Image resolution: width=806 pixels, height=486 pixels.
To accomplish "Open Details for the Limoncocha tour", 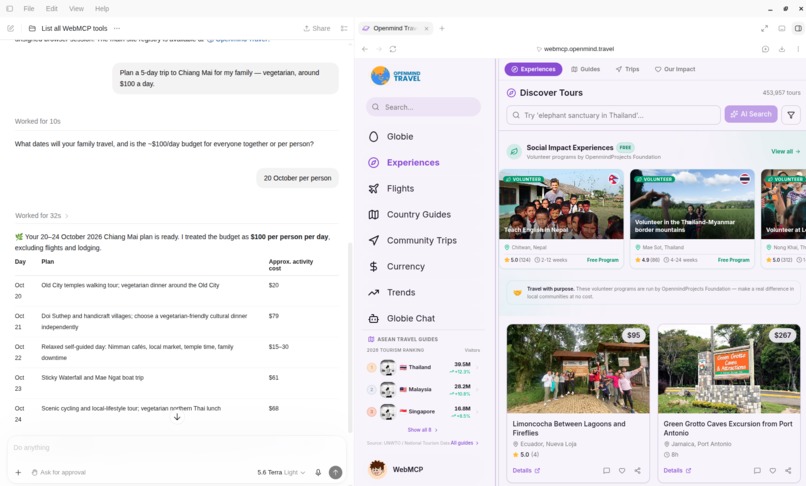I will pos(526,471).
